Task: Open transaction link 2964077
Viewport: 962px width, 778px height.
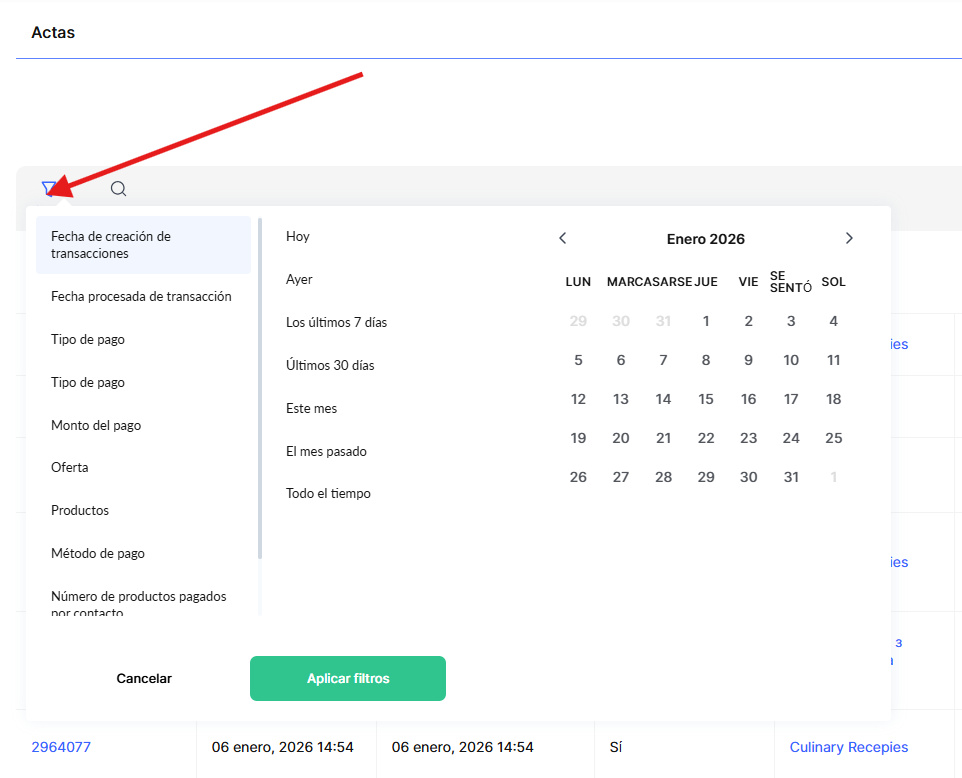Action: point(61,747)
